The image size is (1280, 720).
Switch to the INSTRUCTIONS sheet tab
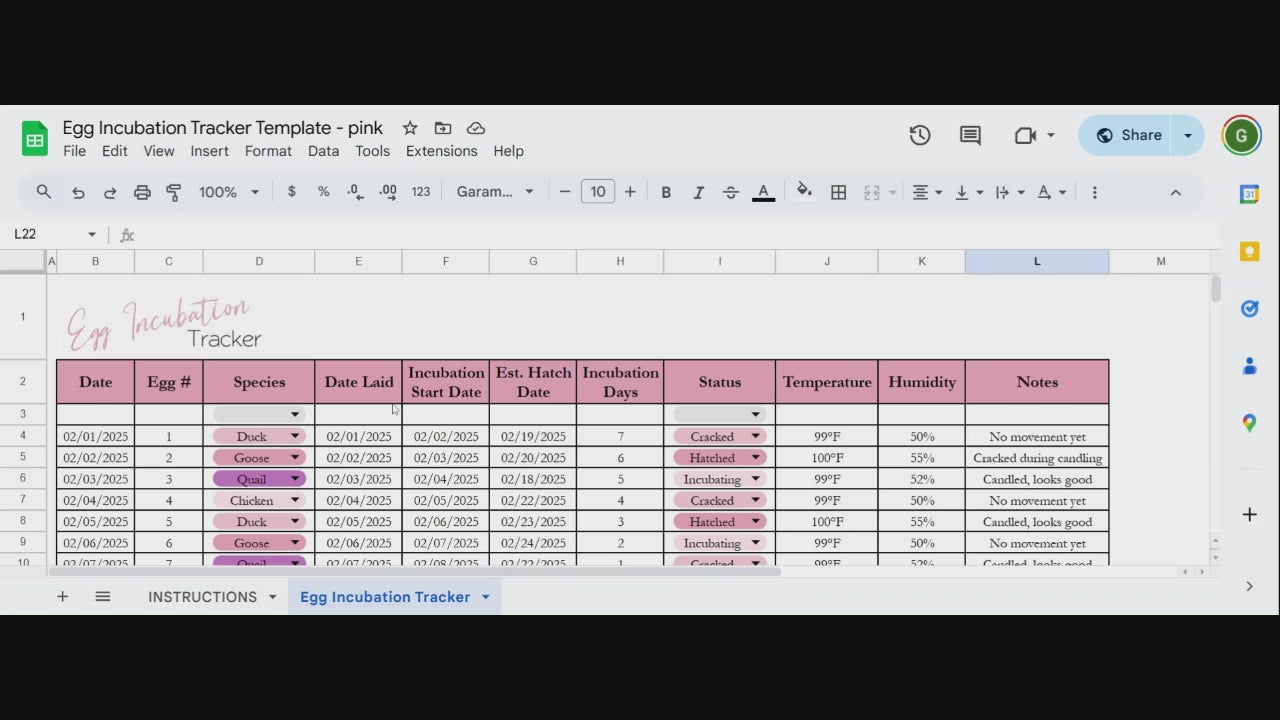click(202, 597)
